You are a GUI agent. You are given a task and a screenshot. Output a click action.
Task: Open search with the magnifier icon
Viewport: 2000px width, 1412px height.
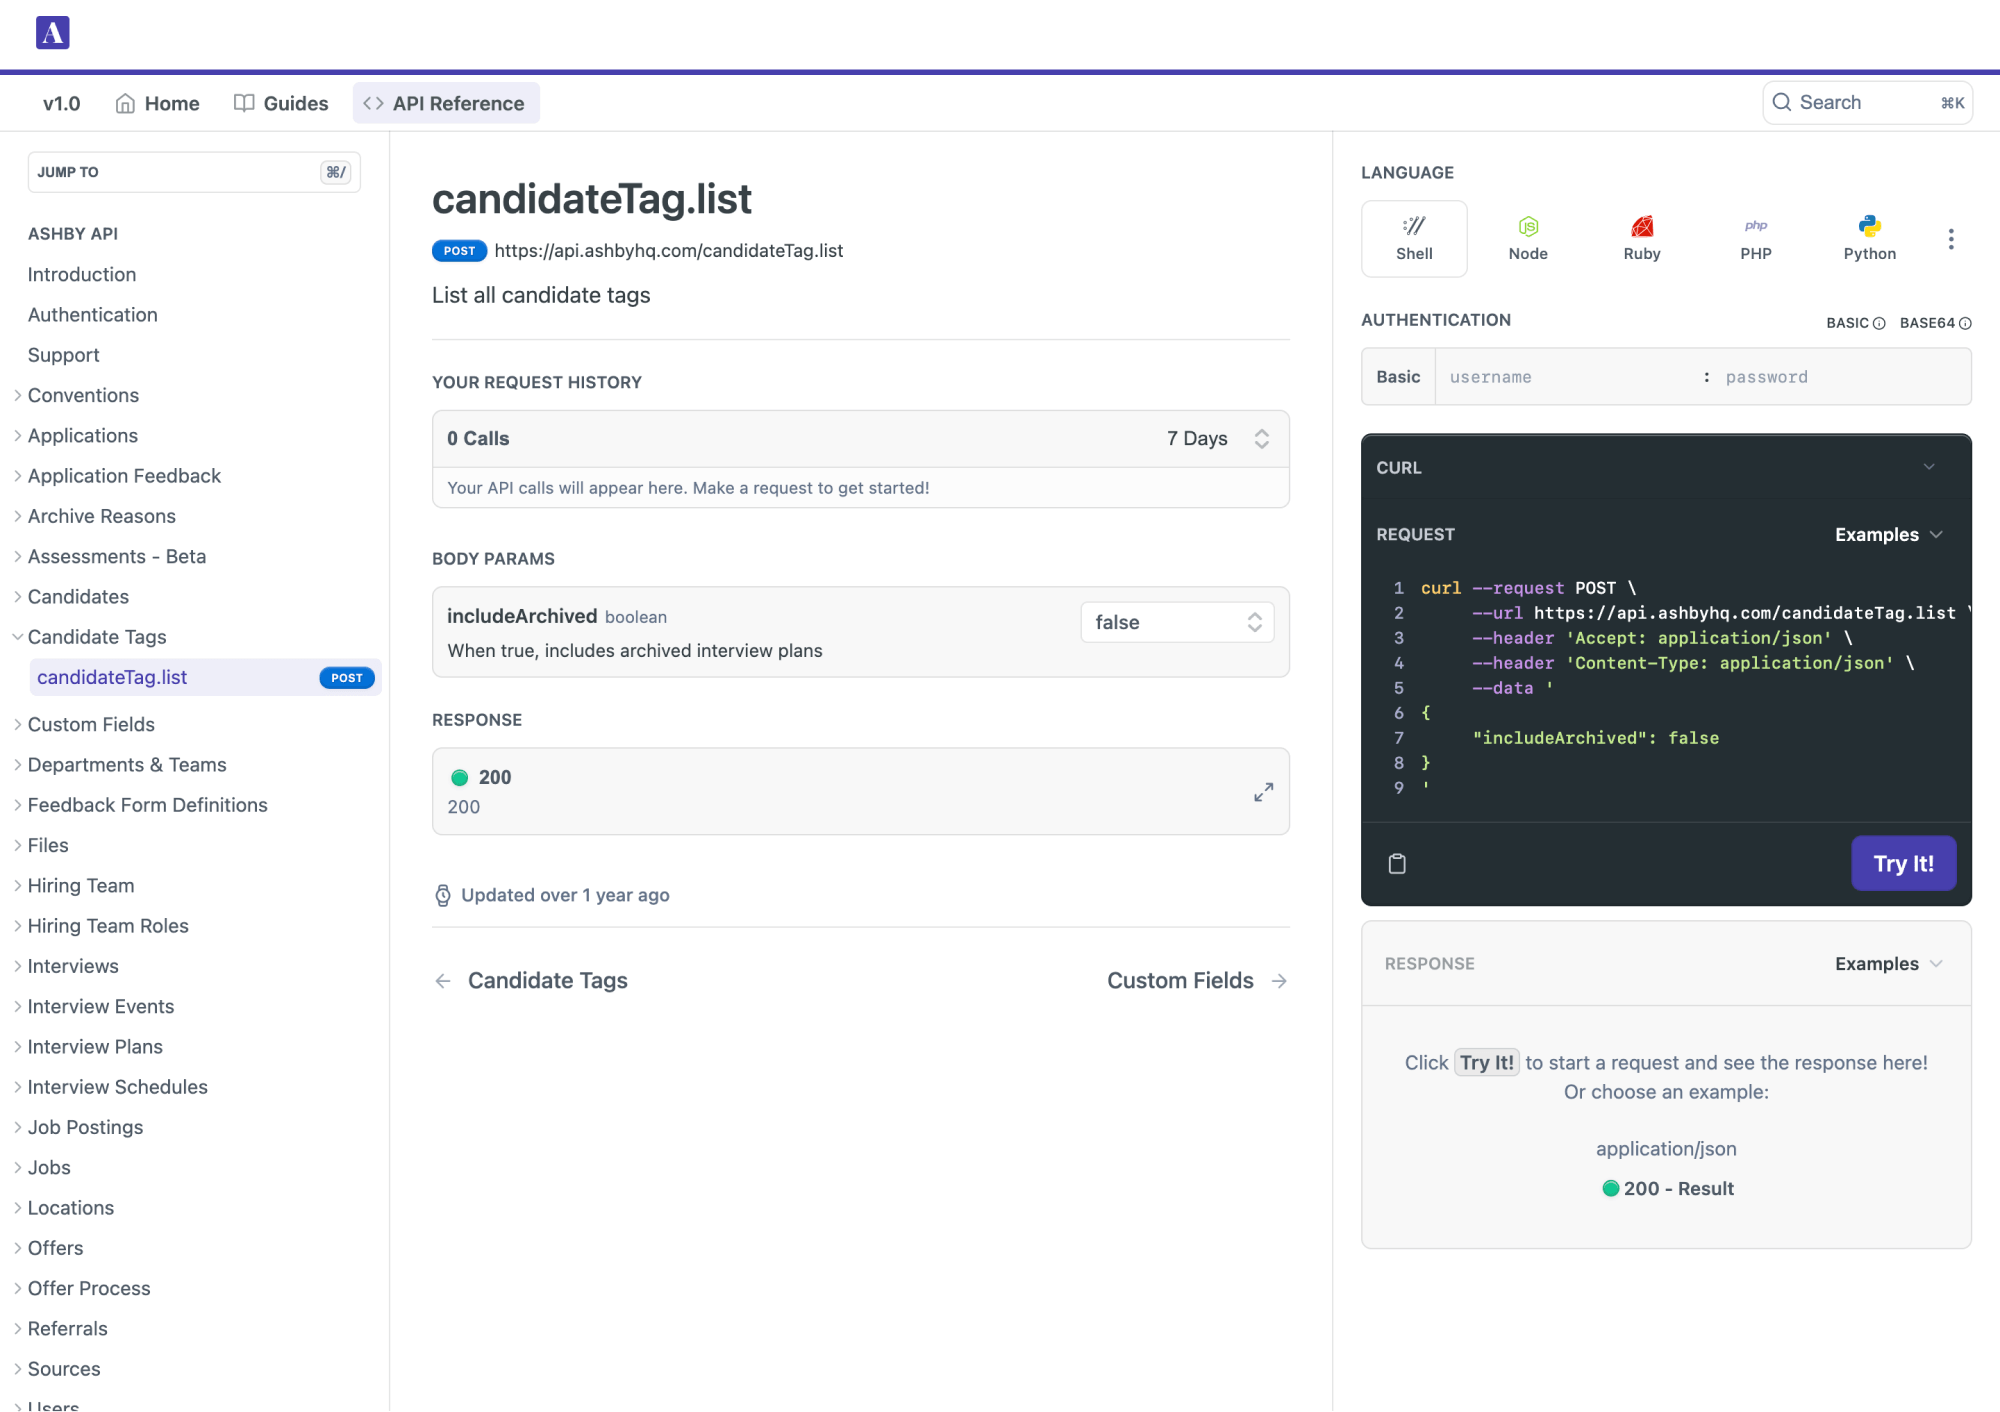point(1781,102)
